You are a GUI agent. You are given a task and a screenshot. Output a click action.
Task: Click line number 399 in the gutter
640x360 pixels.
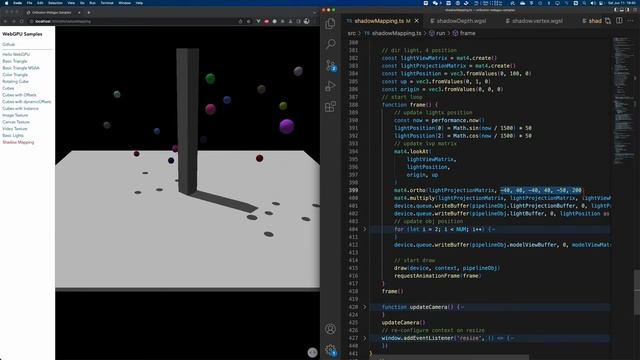point(353,190)
